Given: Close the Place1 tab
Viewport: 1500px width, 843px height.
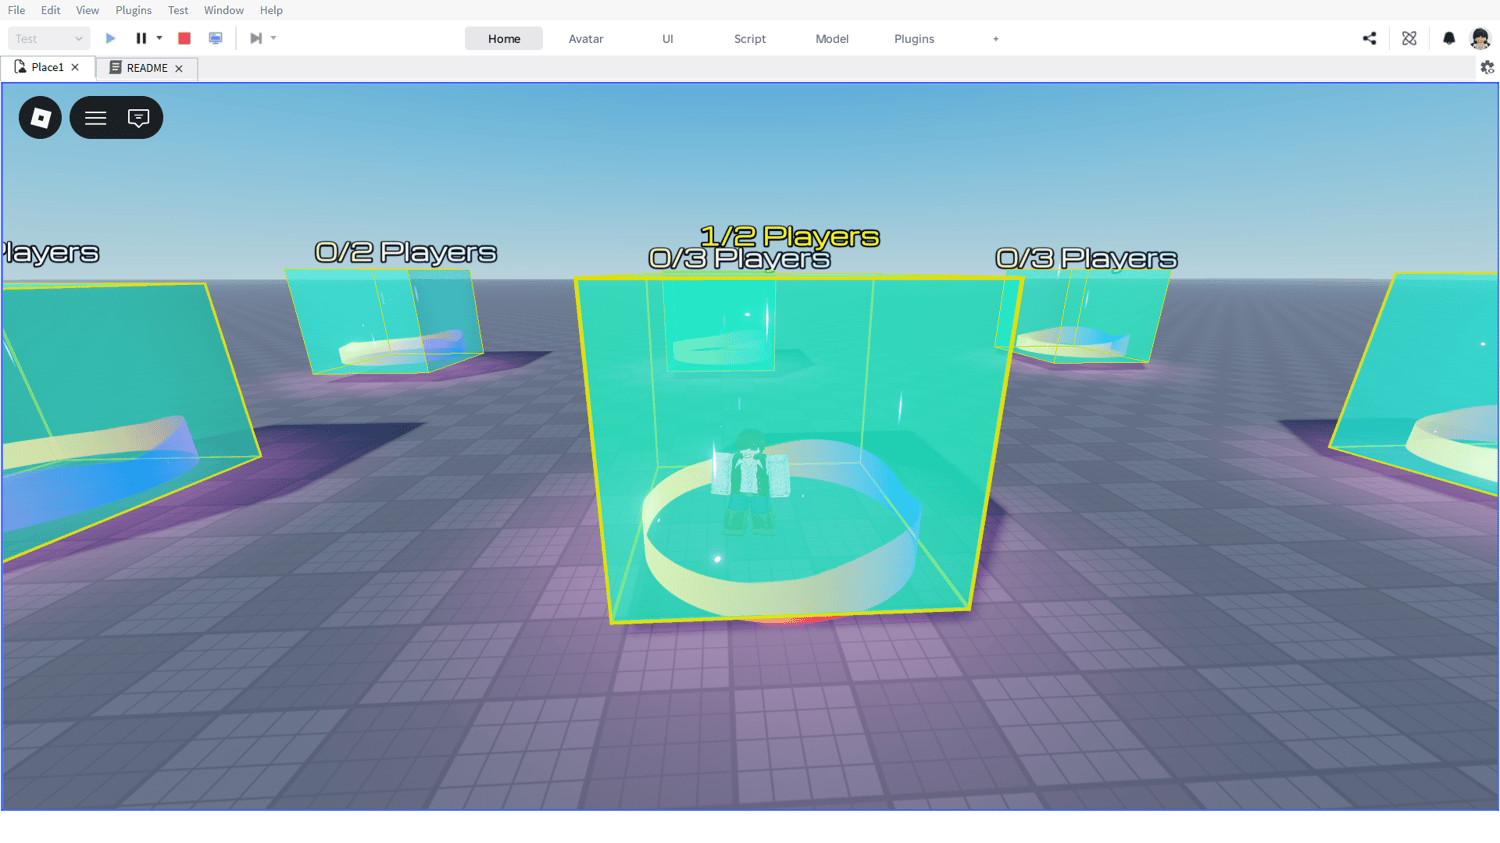Looking at the screenshot, I should [75, 67].
